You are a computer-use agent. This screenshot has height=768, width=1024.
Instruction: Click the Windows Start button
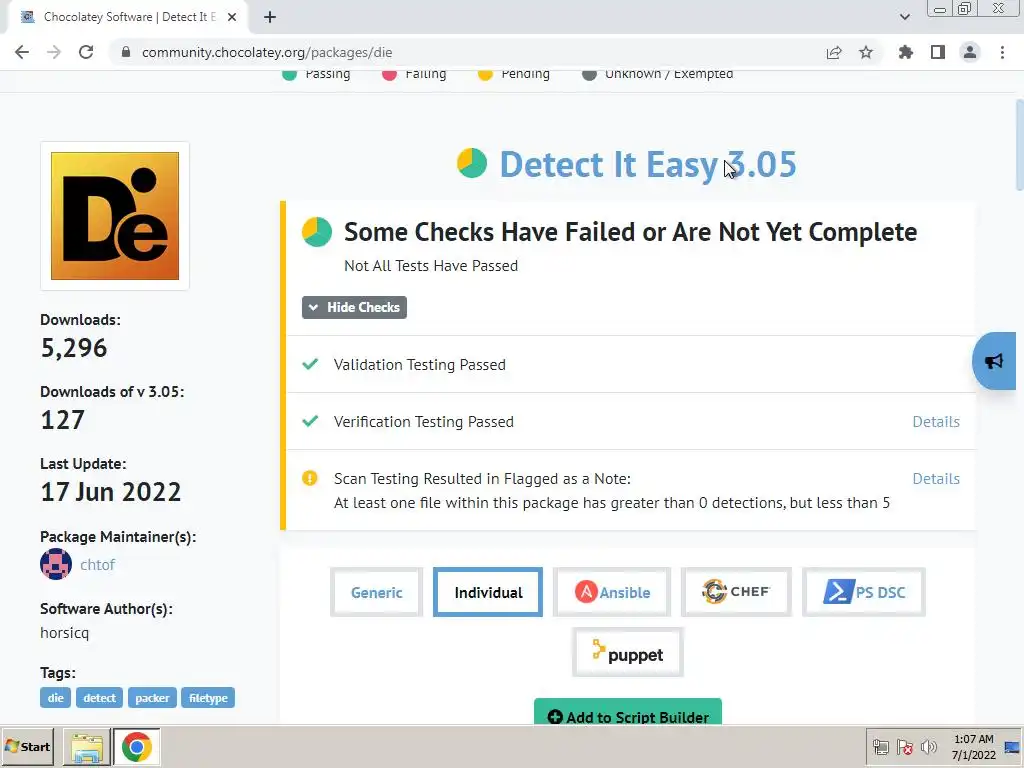pos(27,746)
